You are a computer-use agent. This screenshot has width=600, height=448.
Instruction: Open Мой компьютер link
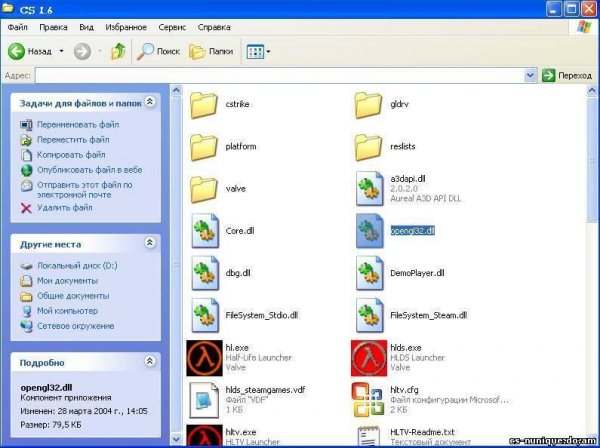67,311
